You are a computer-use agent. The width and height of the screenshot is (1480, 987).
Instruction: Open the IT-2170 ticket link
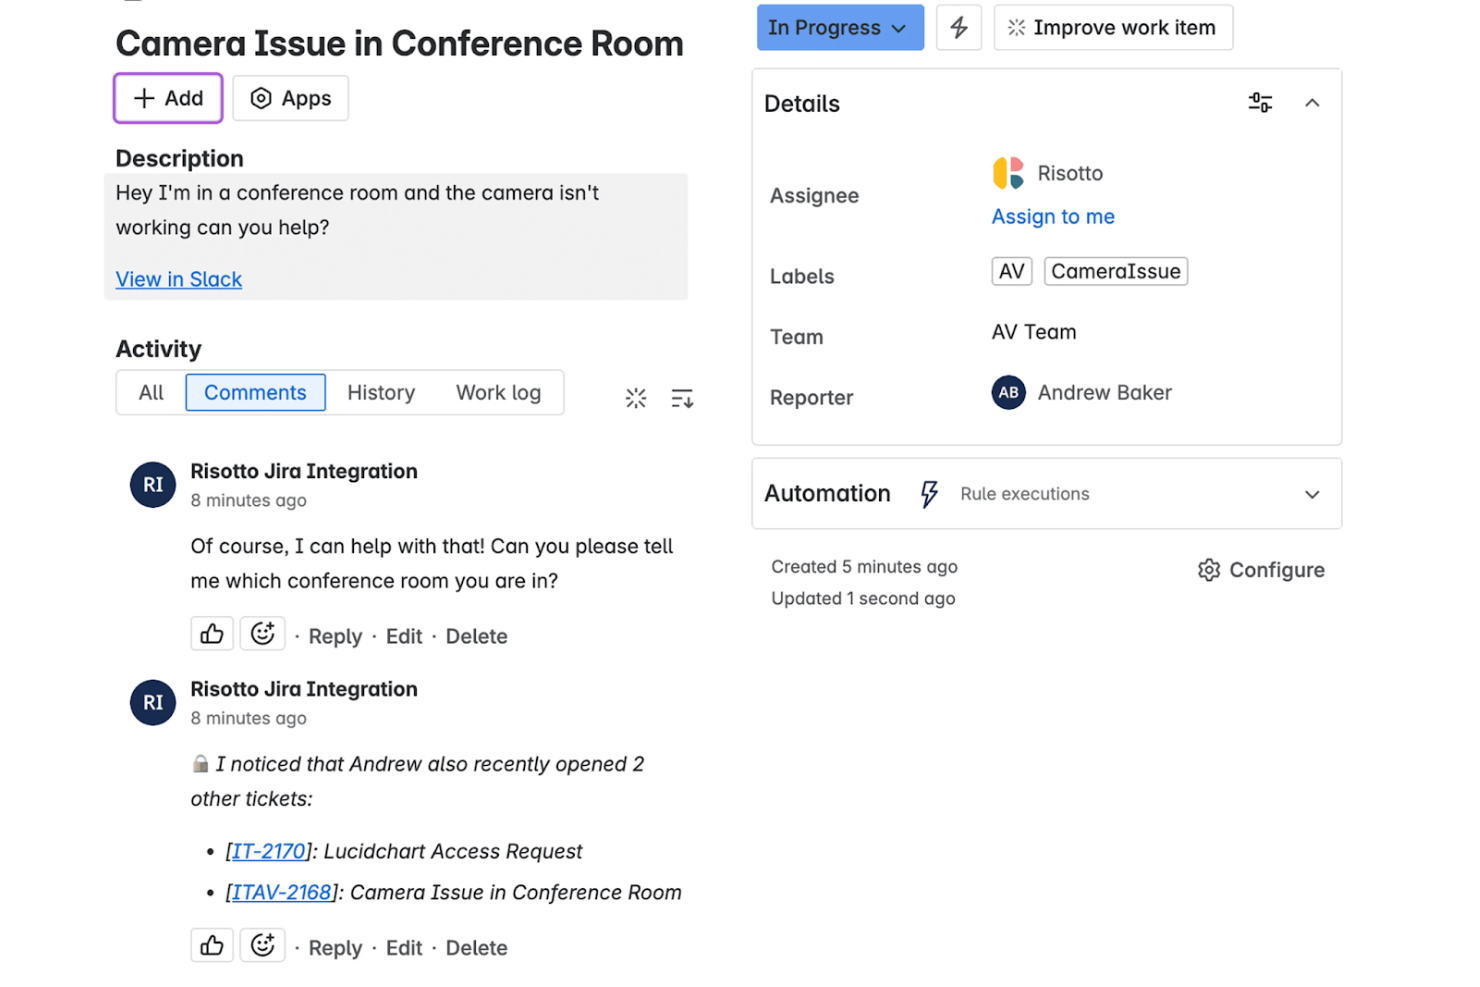(x=269, y=851)
